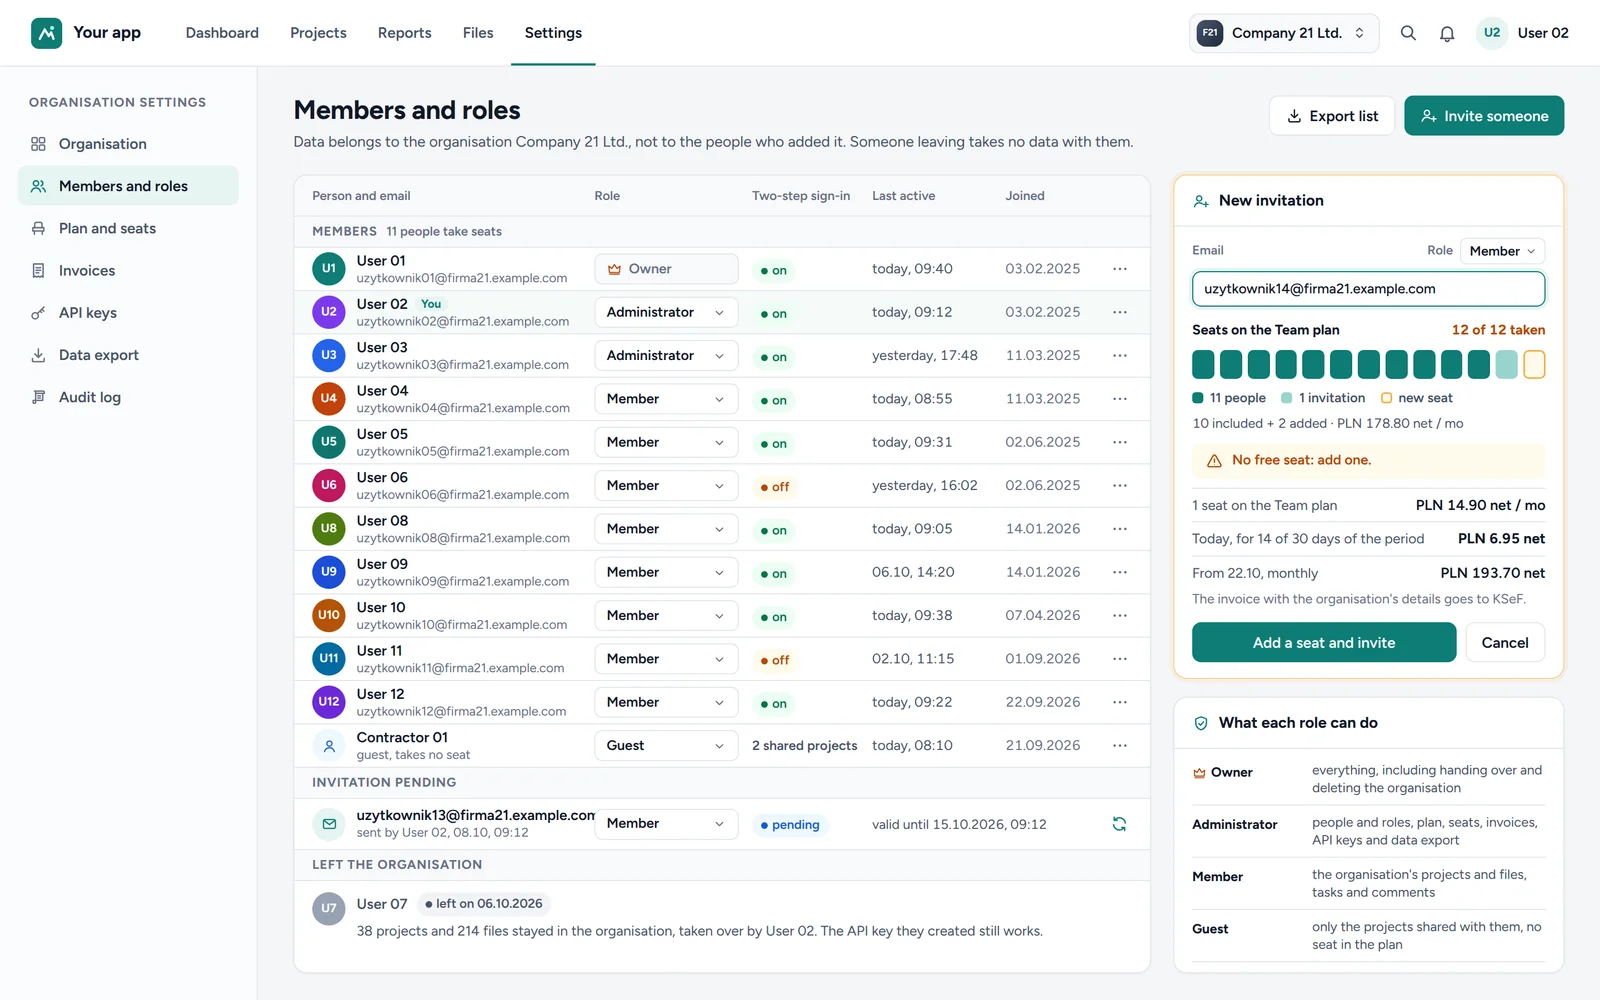1600x1000 pixels.
Task: Open more options for User 12 row
Action: (x=1120, y=702)
